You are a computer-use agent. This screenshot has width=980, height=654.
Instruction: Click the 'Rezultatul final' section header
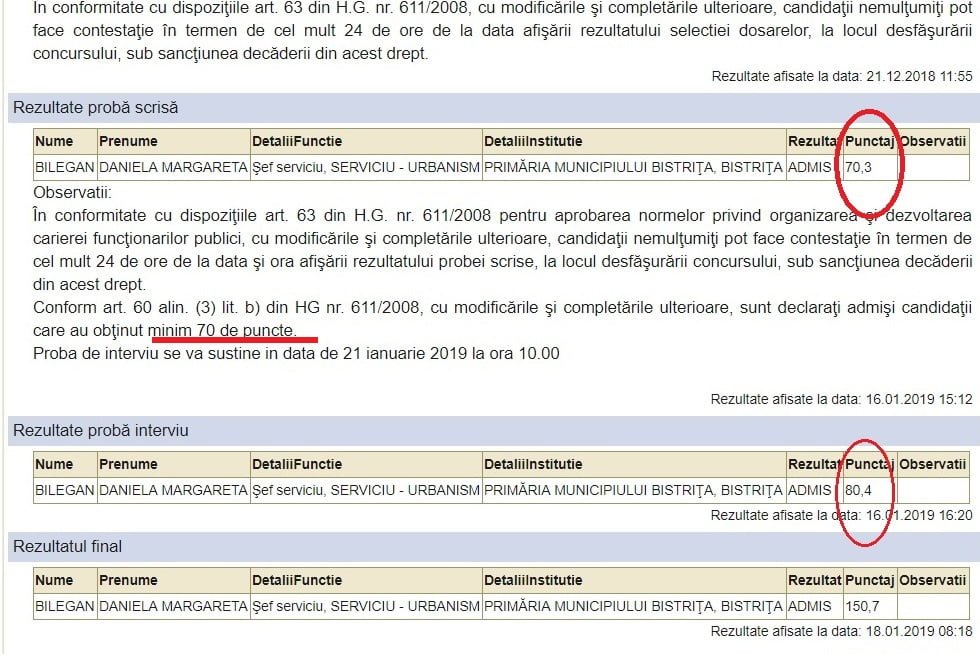[x=67, y=546]
